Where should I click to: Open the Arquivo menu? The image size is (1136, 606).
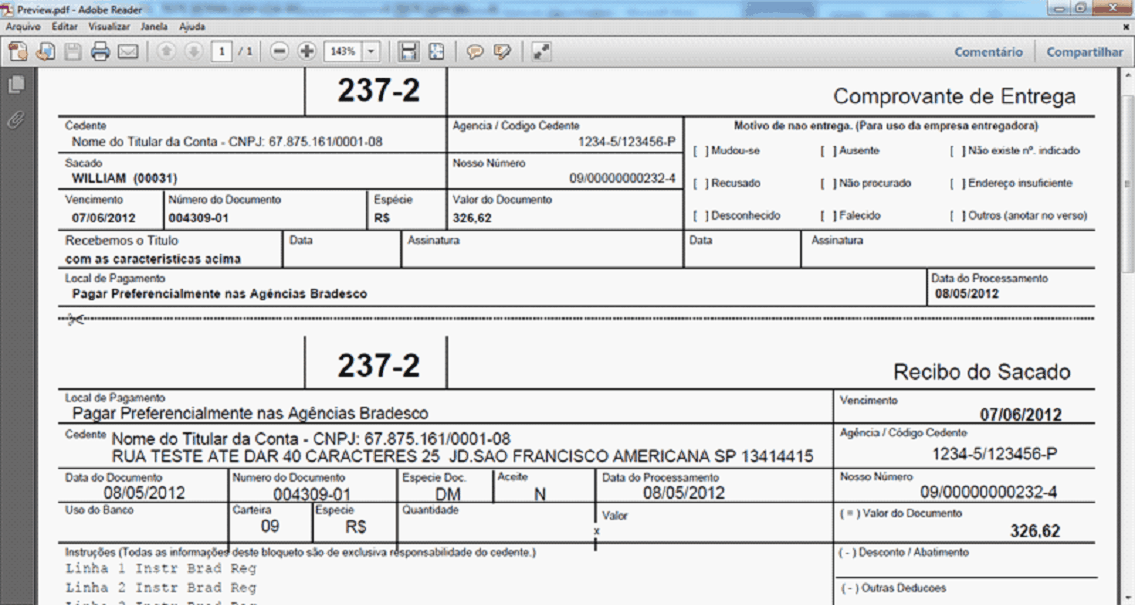(23, 26)
